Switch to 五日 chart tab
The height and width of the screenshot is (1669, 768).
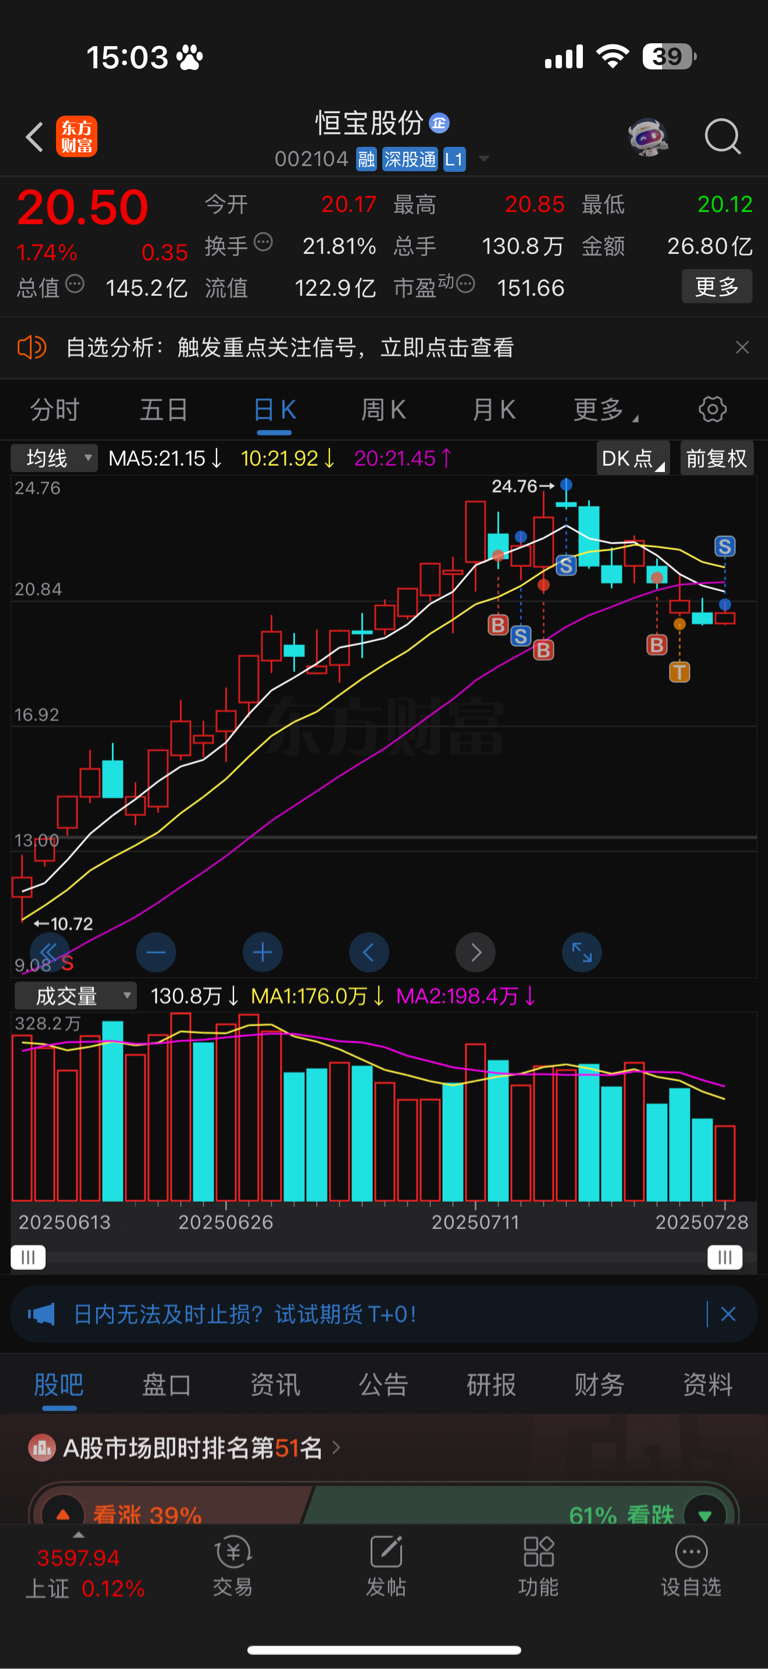(164, 410)
